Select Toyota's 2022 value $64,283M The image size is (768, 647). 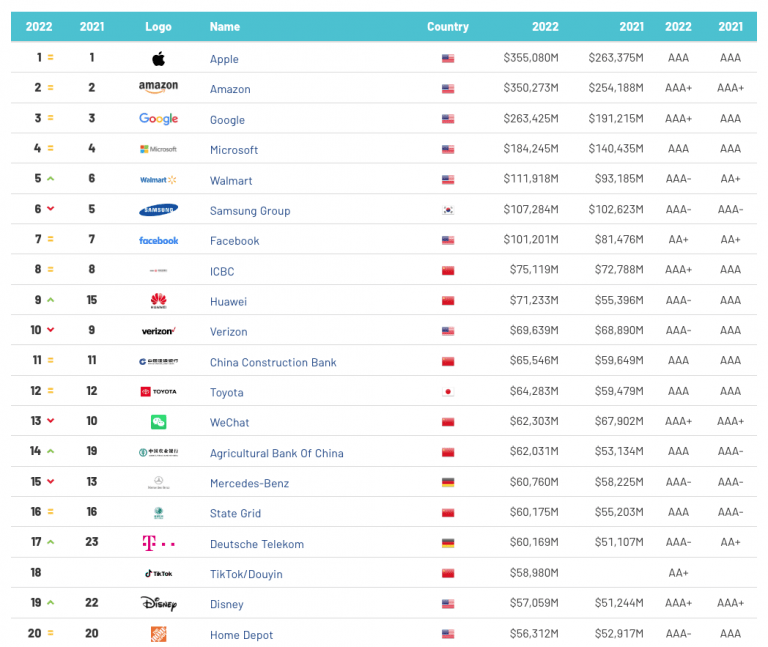pyautogui.click(x=534, y=391)
